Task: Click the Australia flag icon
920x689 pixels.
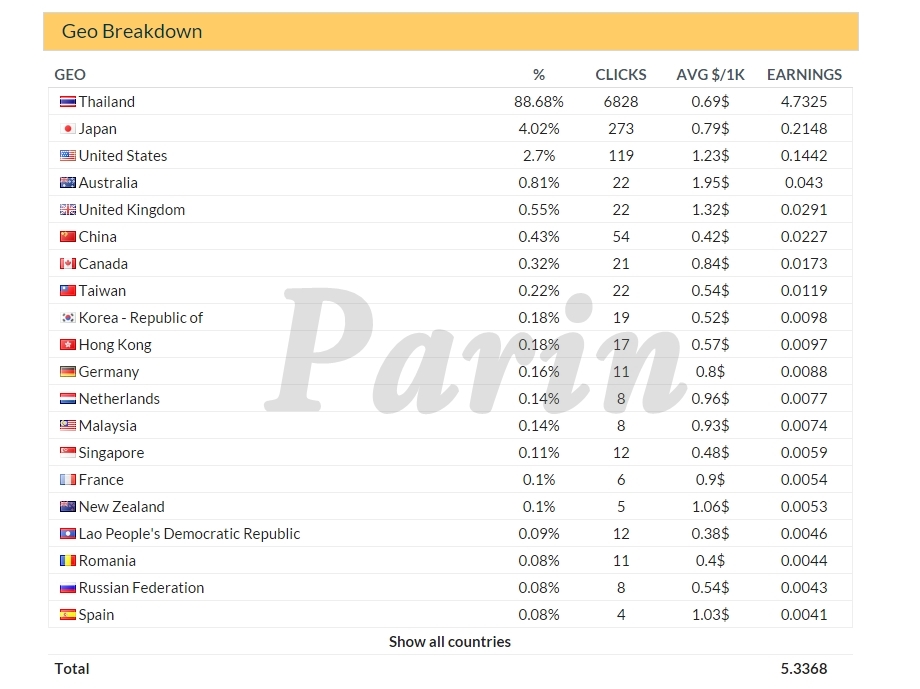Action: 68,183
